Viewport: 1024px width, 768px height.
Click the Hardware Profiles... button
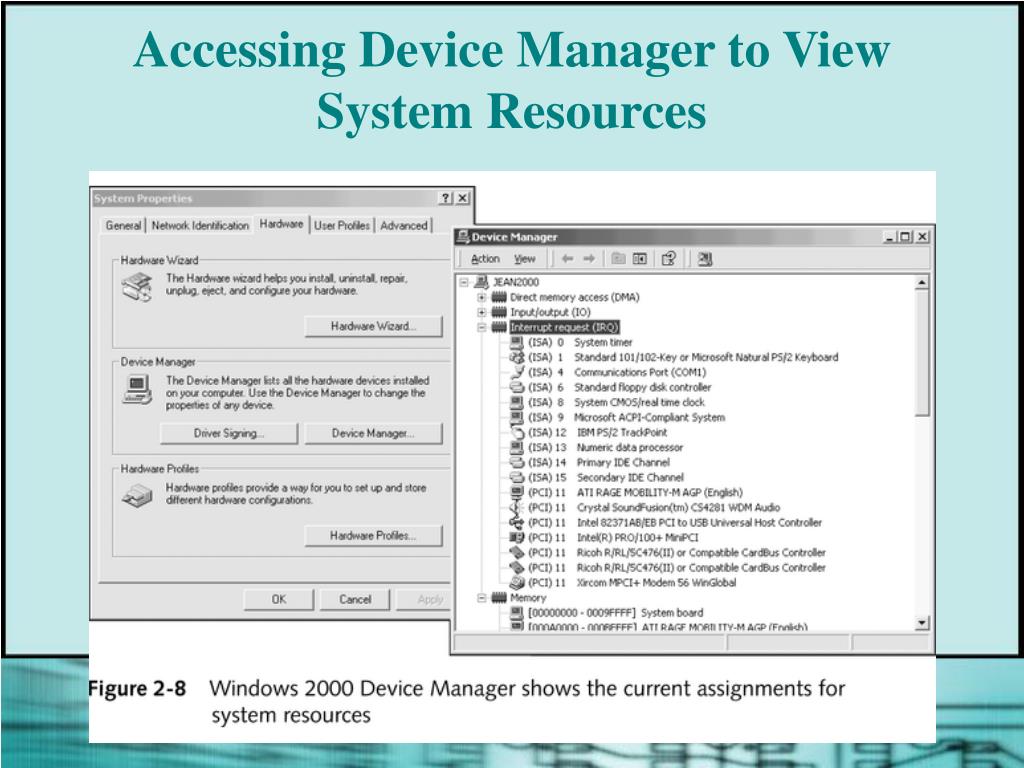(x=374, y=536)
